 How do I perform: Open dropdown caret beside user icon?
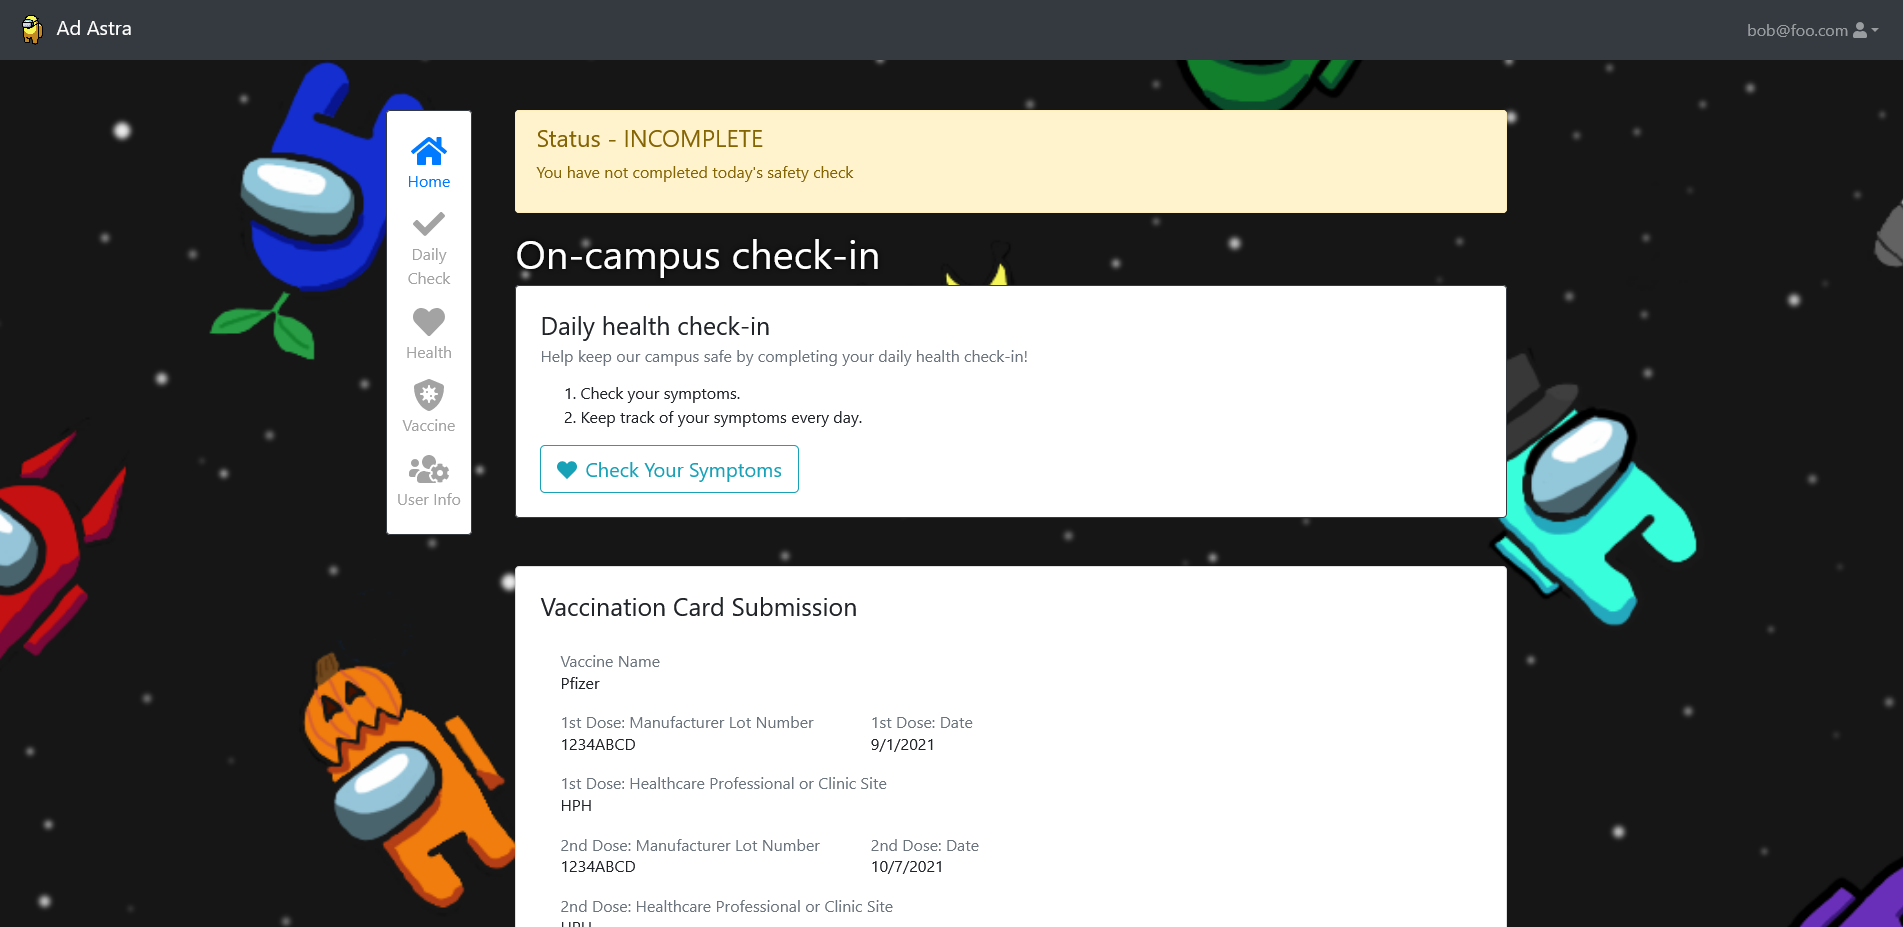(1875, 30)
